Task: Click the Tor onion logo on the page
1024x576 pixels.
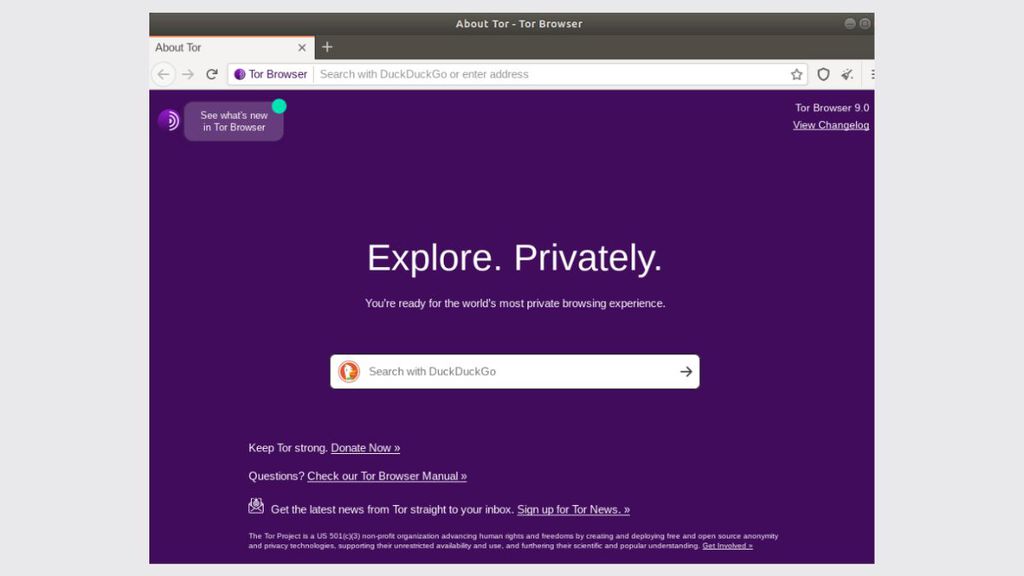Action: pos(168,121)
